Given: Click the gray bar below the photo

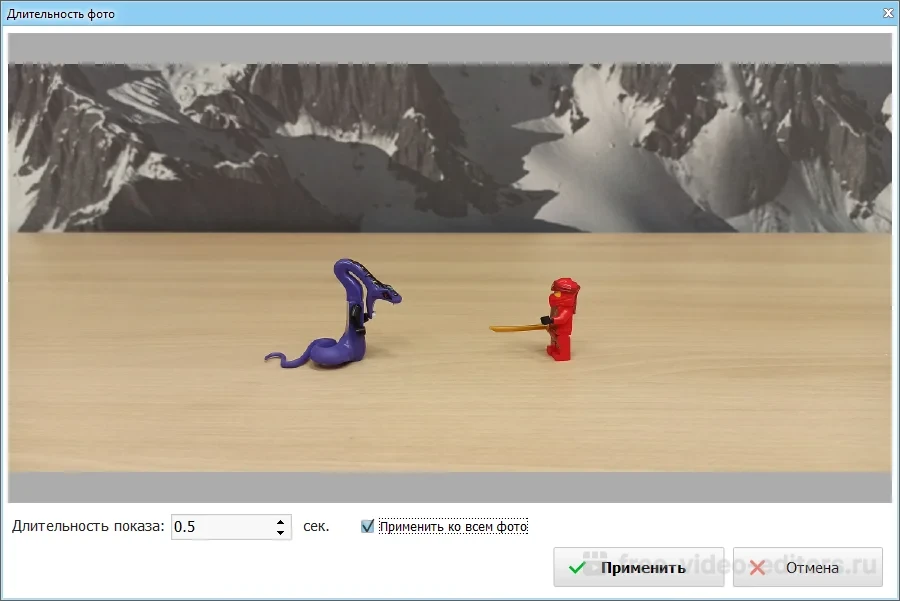Looking at the screenshot, I should (x=450, y=486).
